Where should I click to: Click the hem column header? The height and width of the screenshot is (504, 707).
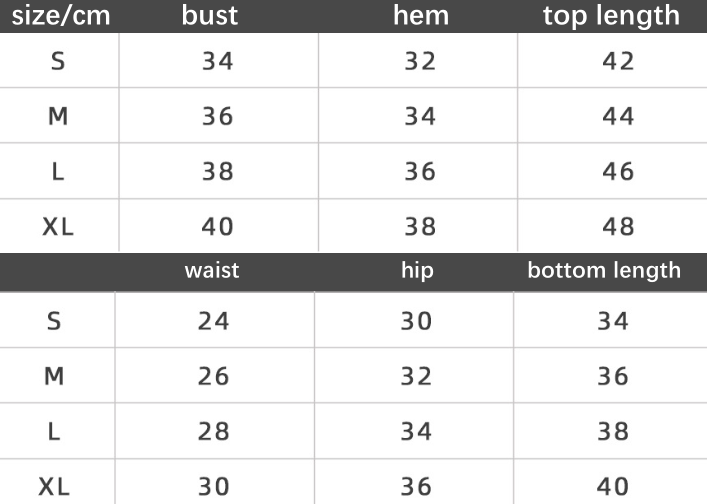point(420,16)
